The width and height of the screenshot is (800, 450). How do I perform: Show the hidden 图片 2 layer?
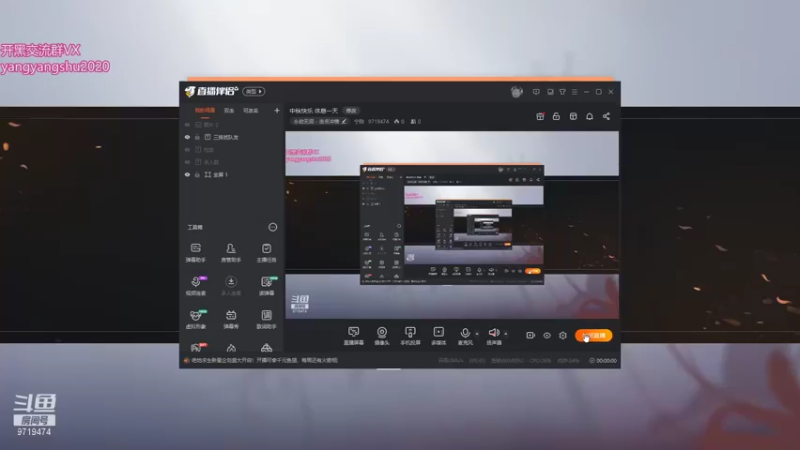[x=187, y=125]
